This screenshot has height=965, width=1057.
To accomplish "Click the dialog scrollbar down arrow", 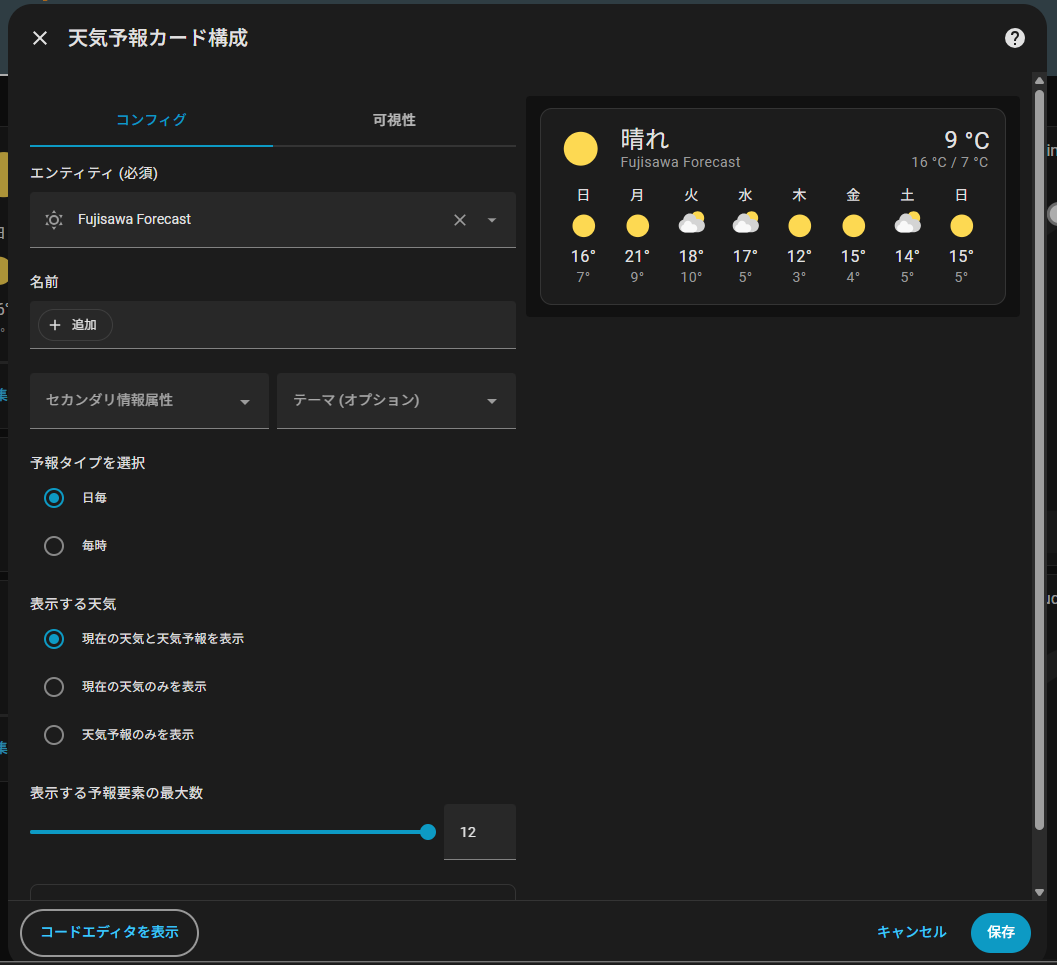I will tap(1039, 892).
